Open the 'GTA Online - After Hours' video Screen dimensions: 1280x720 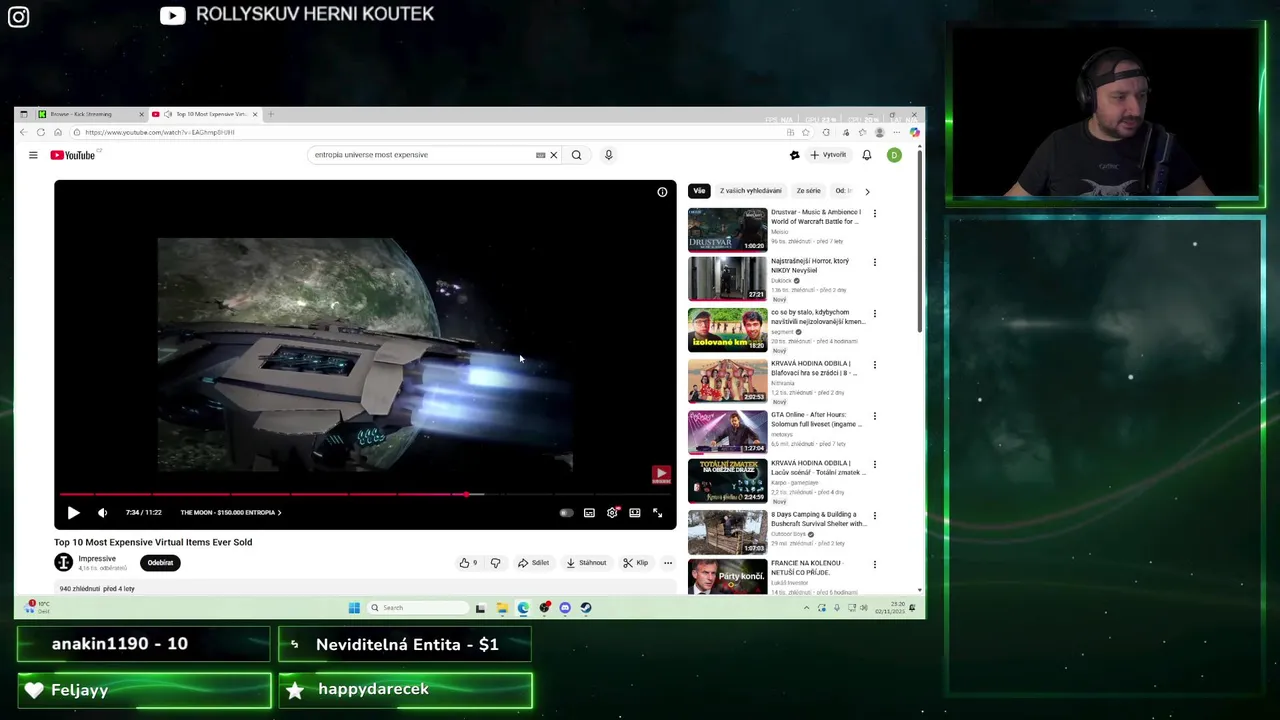tap(727, 431)
